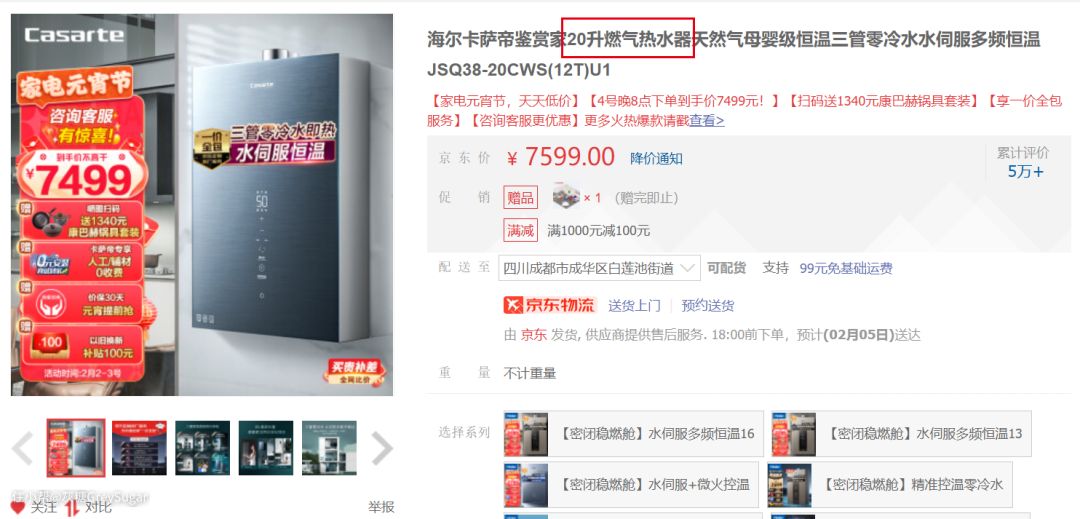
Task: Show next thumbnails with right arrow
Action: click(382, 448)
